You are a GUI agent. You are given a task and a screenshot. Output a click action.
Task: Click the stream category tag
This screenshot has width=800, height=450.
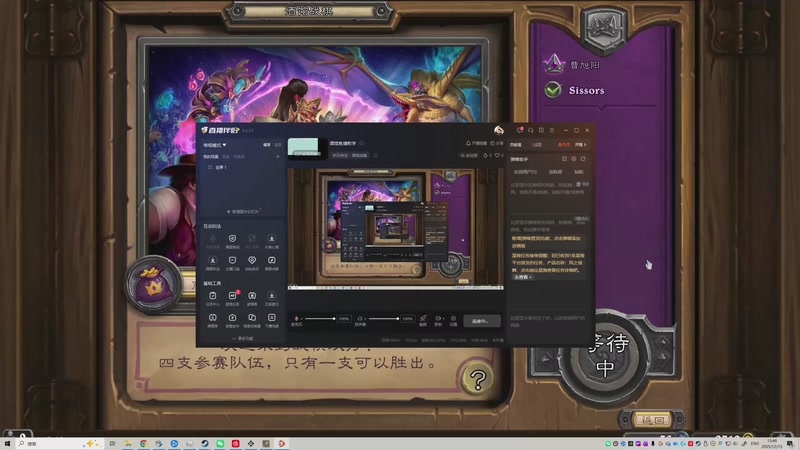point(350,155)
